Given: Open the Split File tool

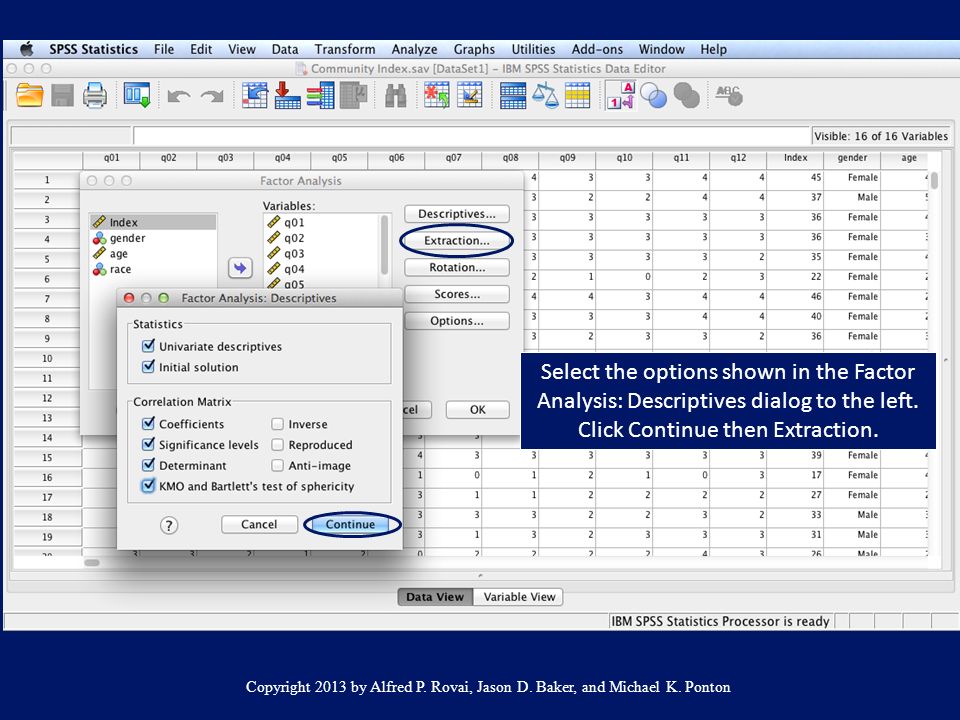Looking at the screenshot, I should (512, 96).
